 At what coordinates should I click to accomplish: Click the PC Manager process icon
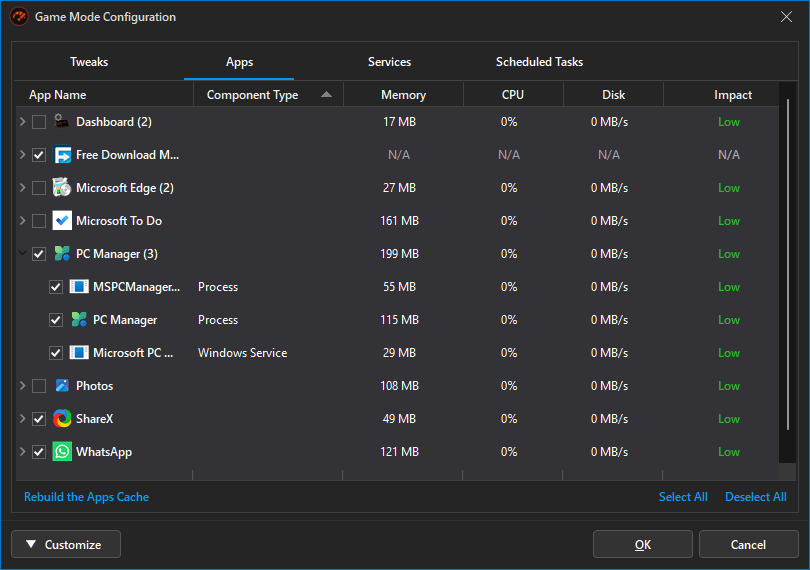click(79, 320)
